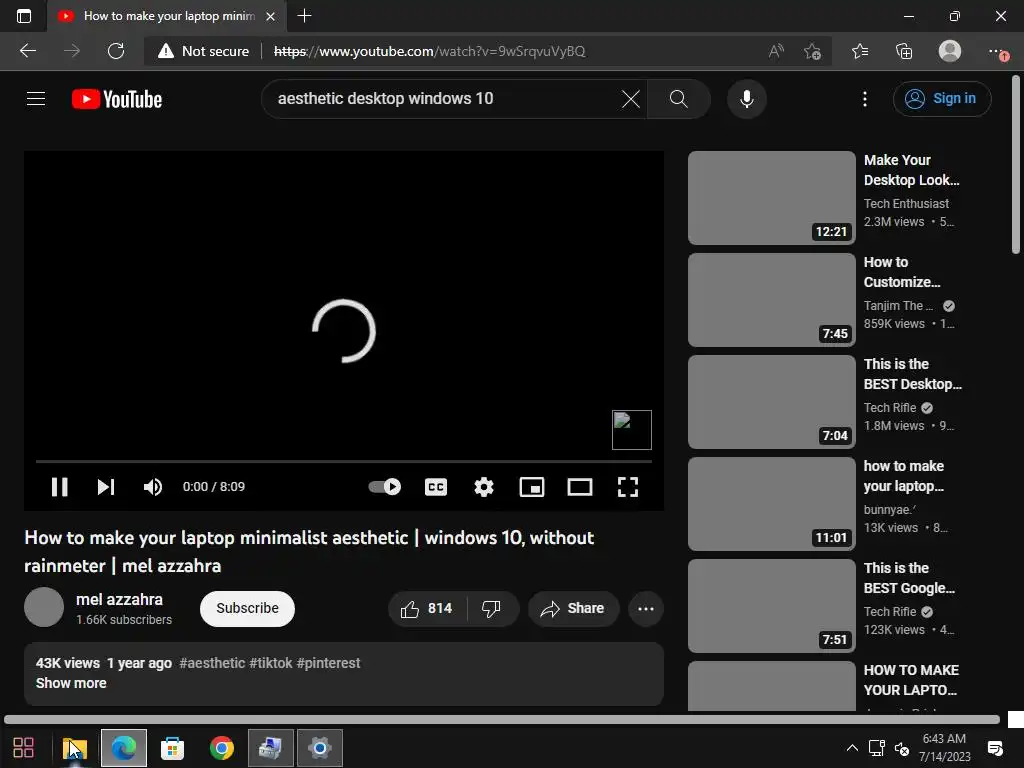The height and width of the screenshot is (768, 1024).
Task: Open the notification center
Action: click(995, 748)
